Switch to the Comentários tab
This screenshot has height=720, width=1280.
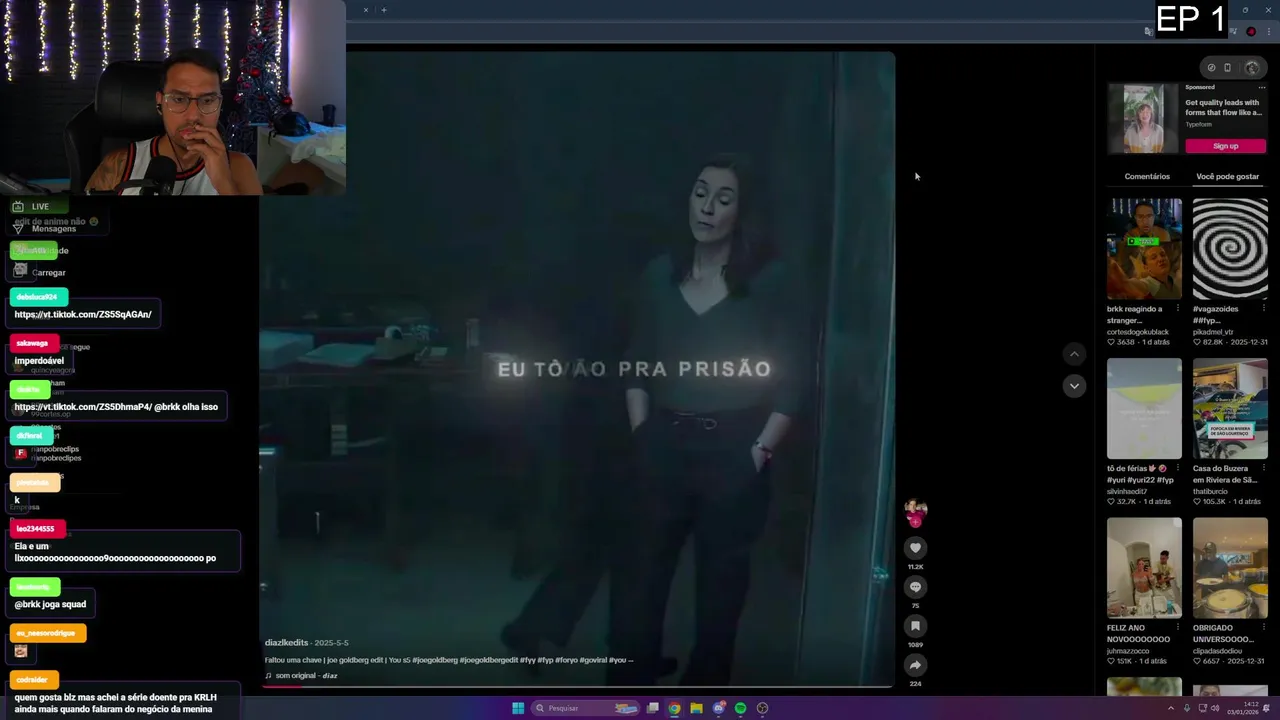[x=1147, y=176]
